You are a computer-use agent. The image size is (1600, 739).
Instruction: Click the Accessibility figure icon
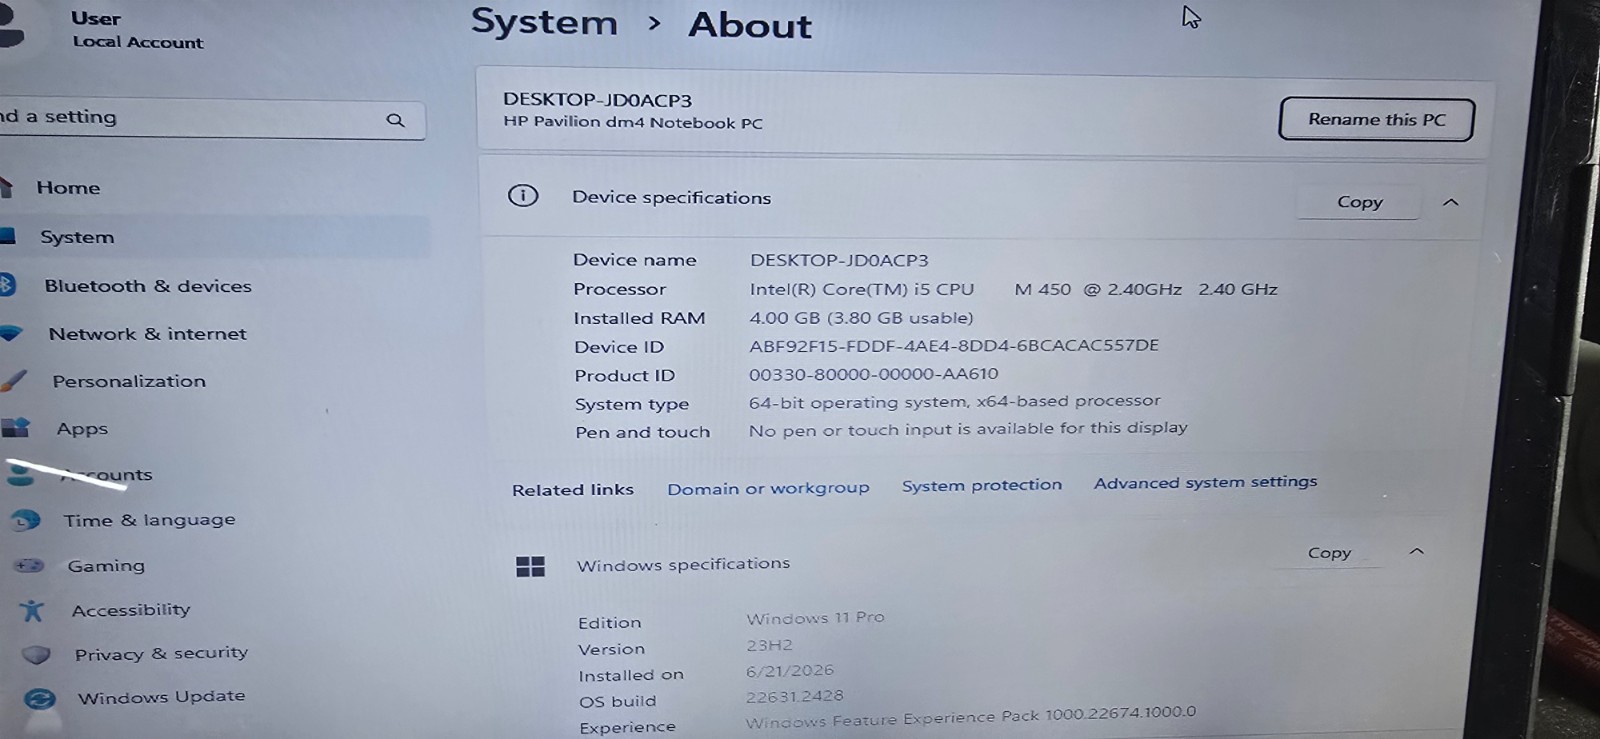pyautogui.click(x=33, y=610)
